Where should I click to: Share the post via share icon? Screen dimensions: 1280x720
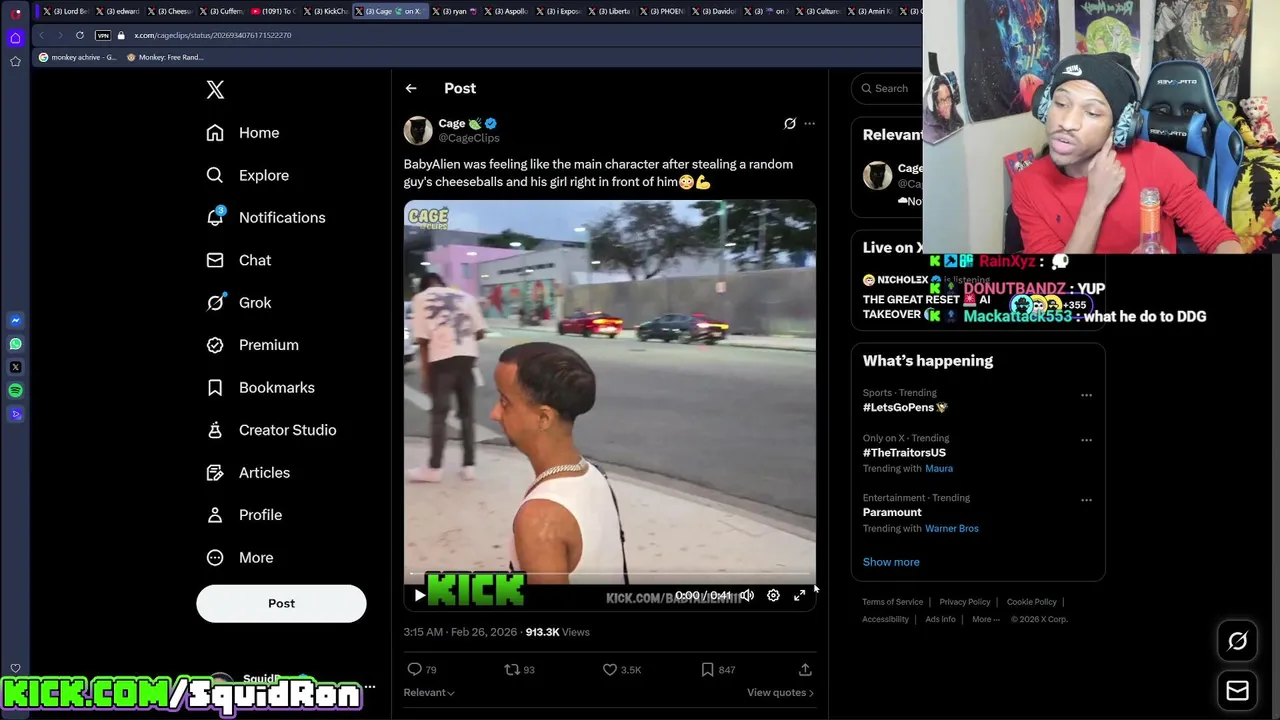805,670
